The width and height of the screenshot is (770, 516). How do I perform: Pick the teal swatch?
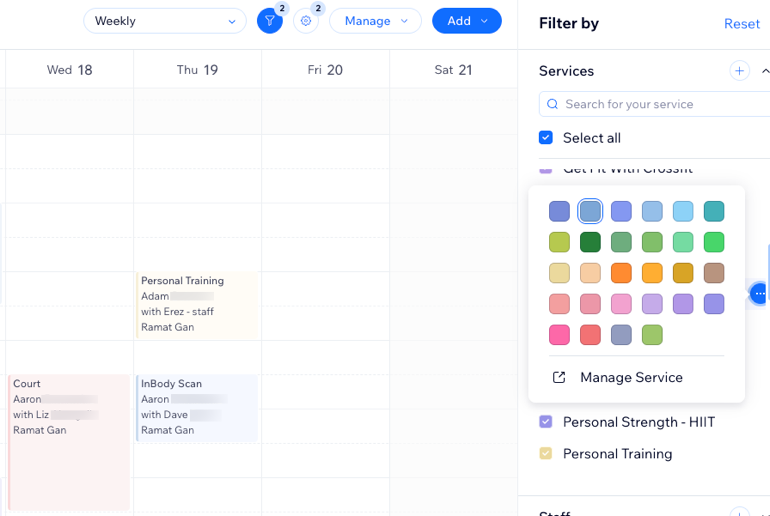pyautogui.click(x=714, y=211)
